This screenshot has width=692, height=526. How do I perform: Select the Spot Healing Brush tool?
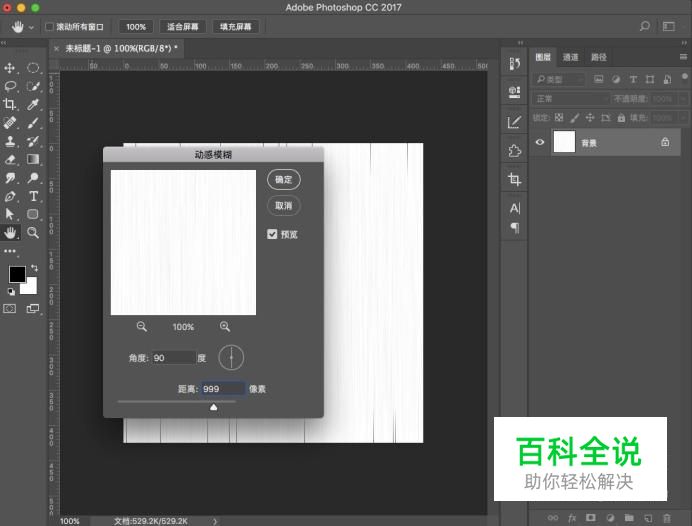(10, 123)
